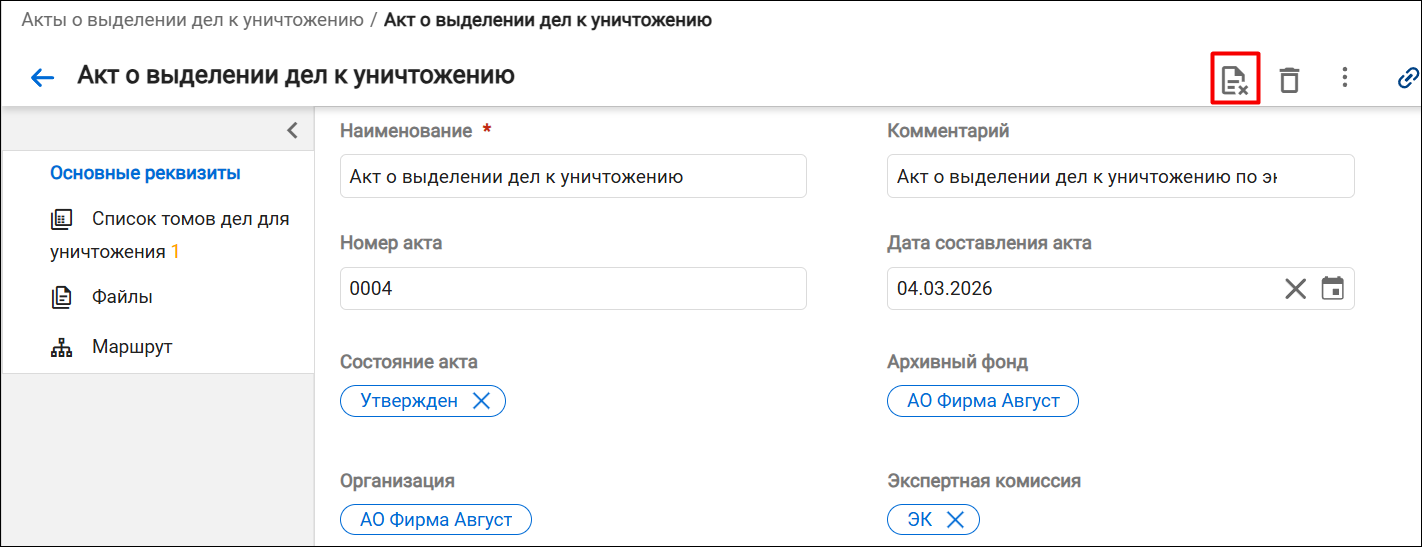The image size is (1422, 547).
Task: Click the trash bin delete icon
Action: tap(1290, 78)
